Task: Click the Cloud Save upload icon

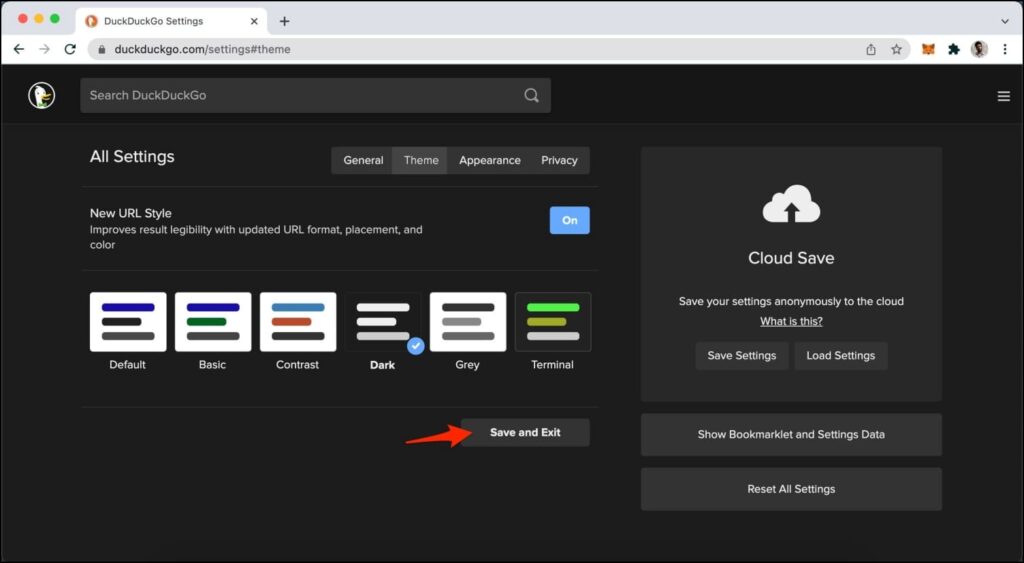Action: coord(791,204)
